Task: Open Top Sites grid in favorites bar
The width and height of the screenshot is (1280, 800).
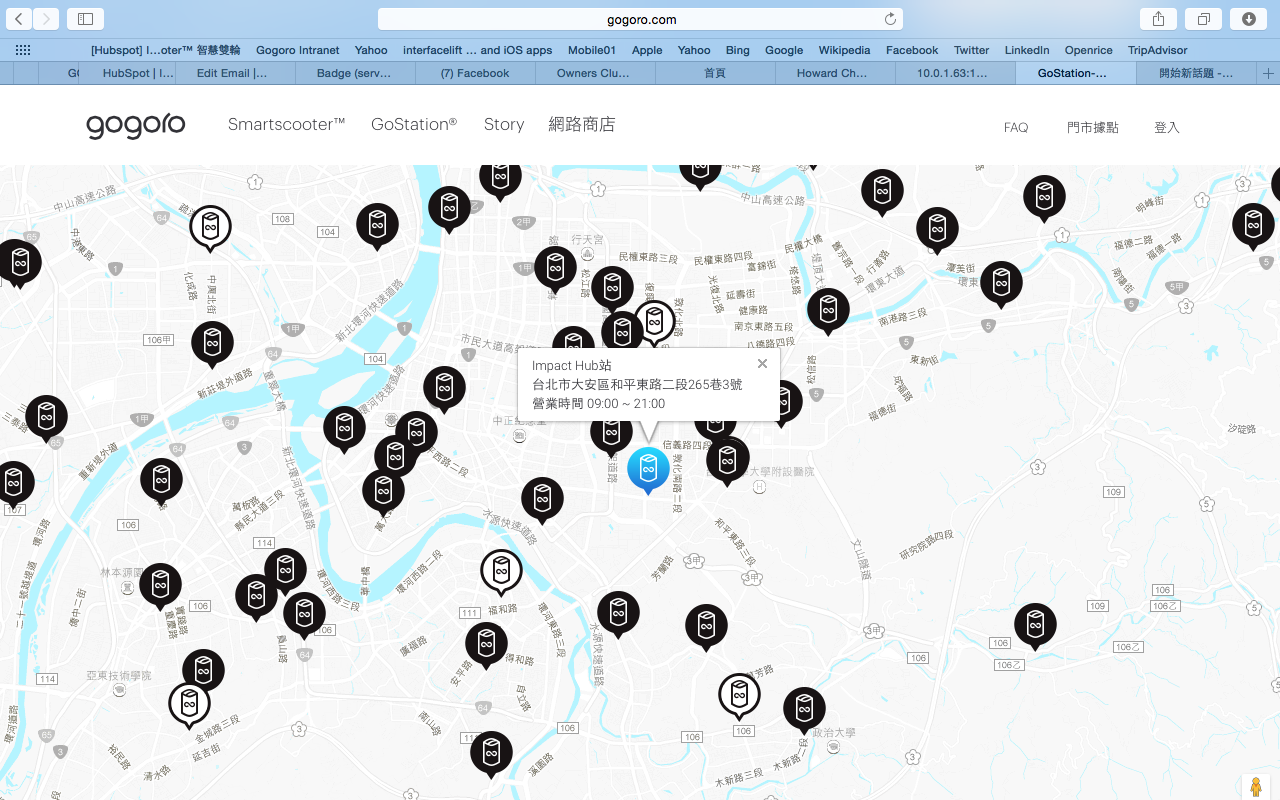Action: point(23,50)
